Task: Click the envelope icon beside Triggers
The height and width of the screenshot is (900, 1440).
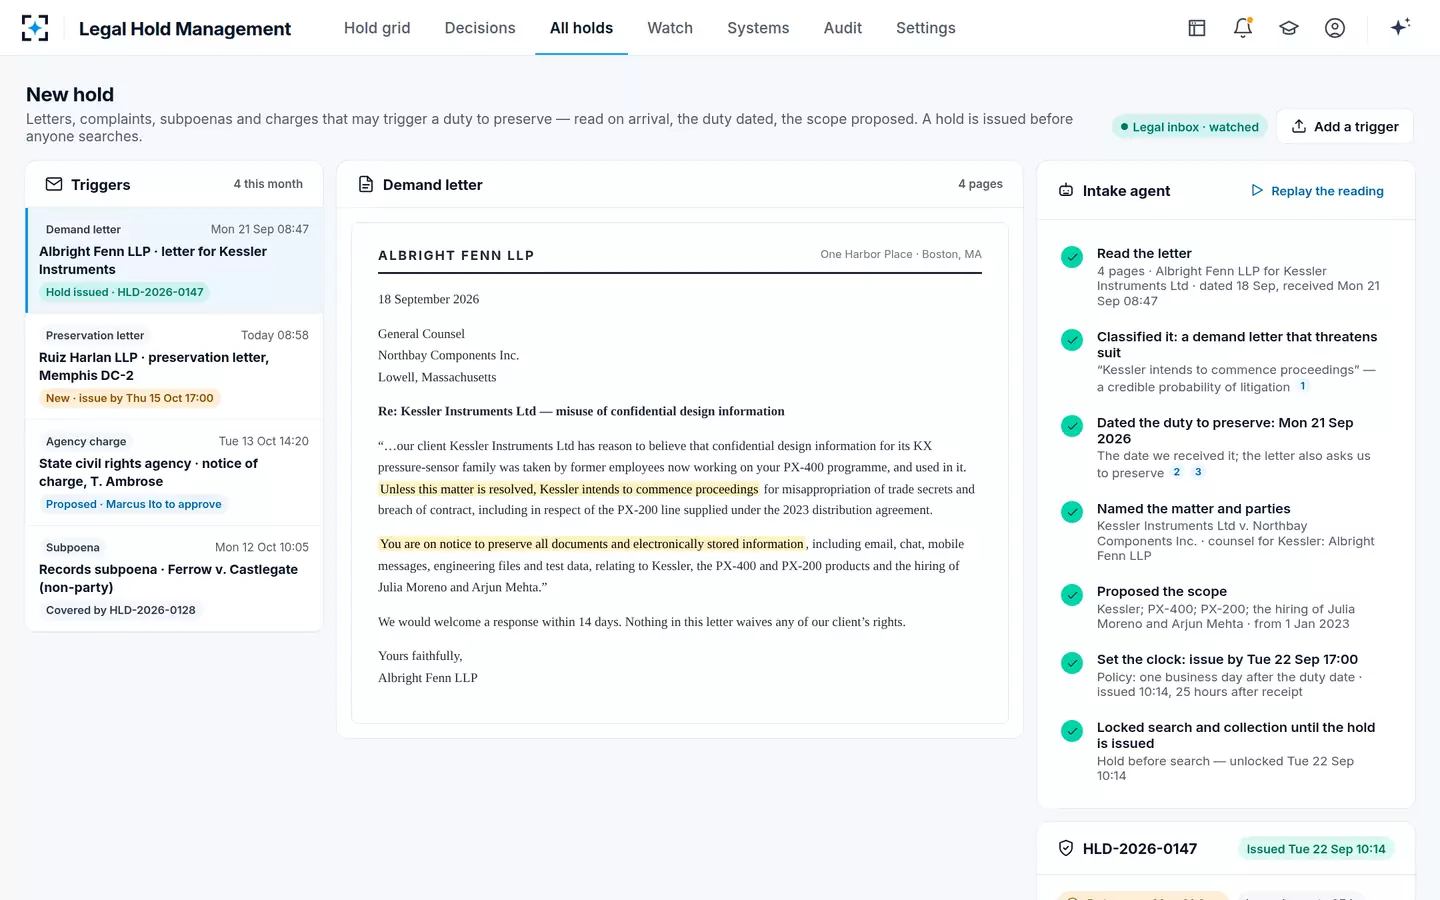Action: click(54, 184)
